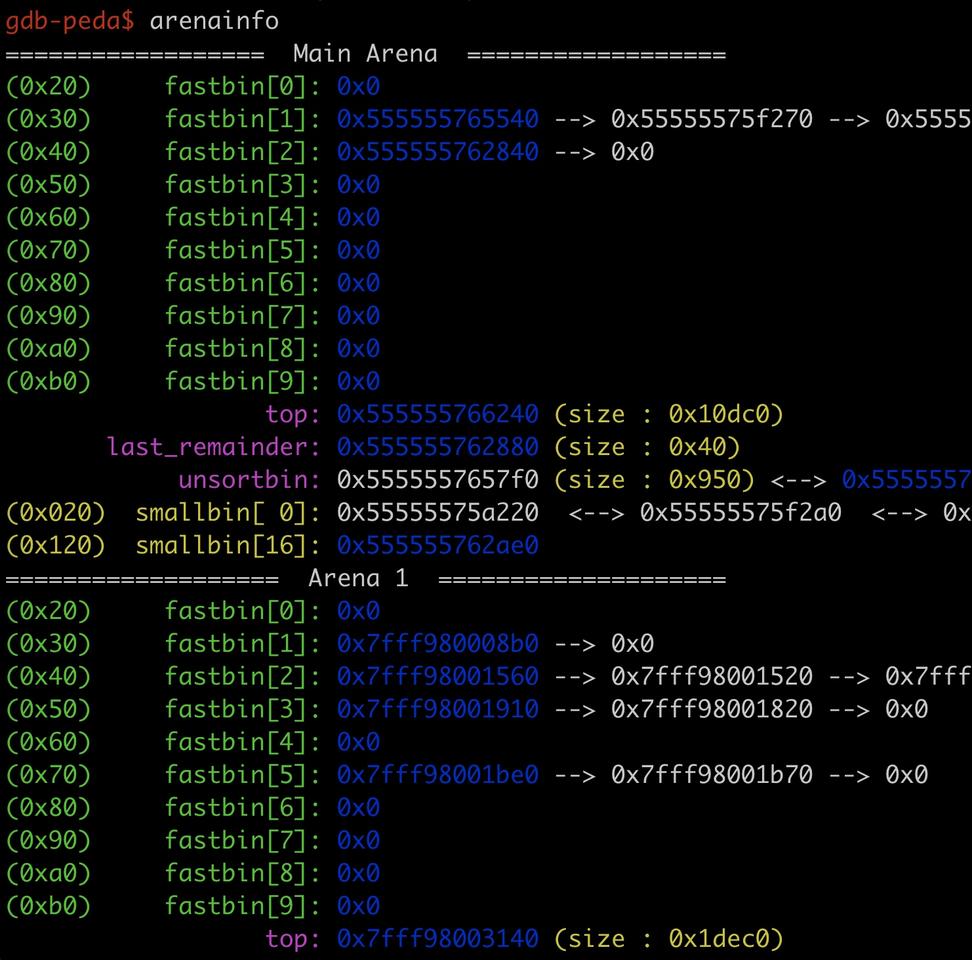Click the smallbin[16] label
The image size is (972, 960).
(228, 545)
